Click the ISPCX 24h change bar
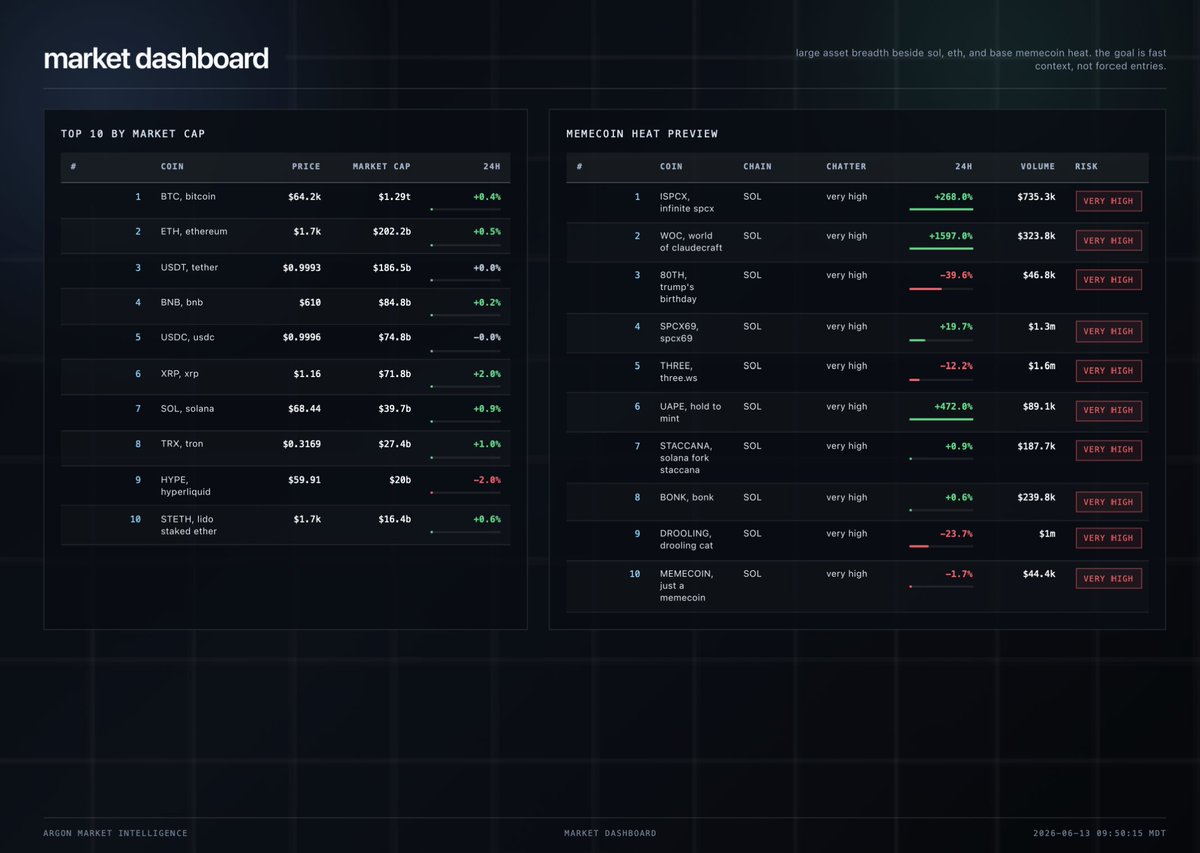The height and width of the screenshot is (853, 1200). 941,210
